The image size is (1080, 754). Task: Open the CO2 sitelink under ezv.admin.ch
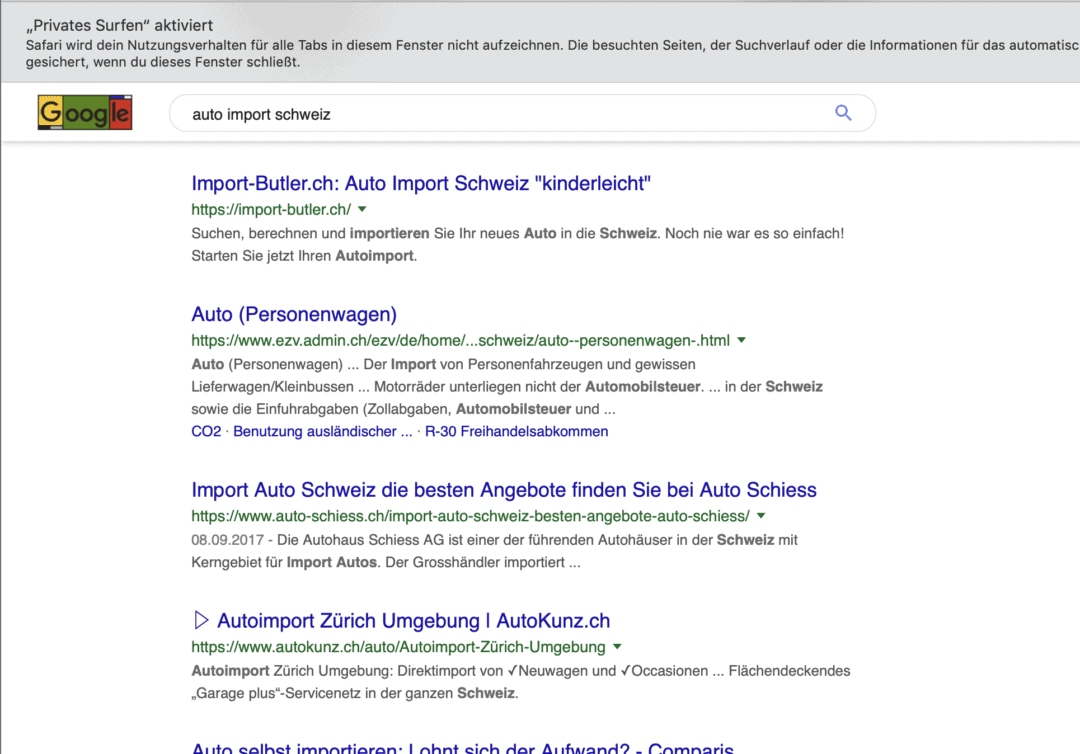pyautogui.click(x=205, y=431)
